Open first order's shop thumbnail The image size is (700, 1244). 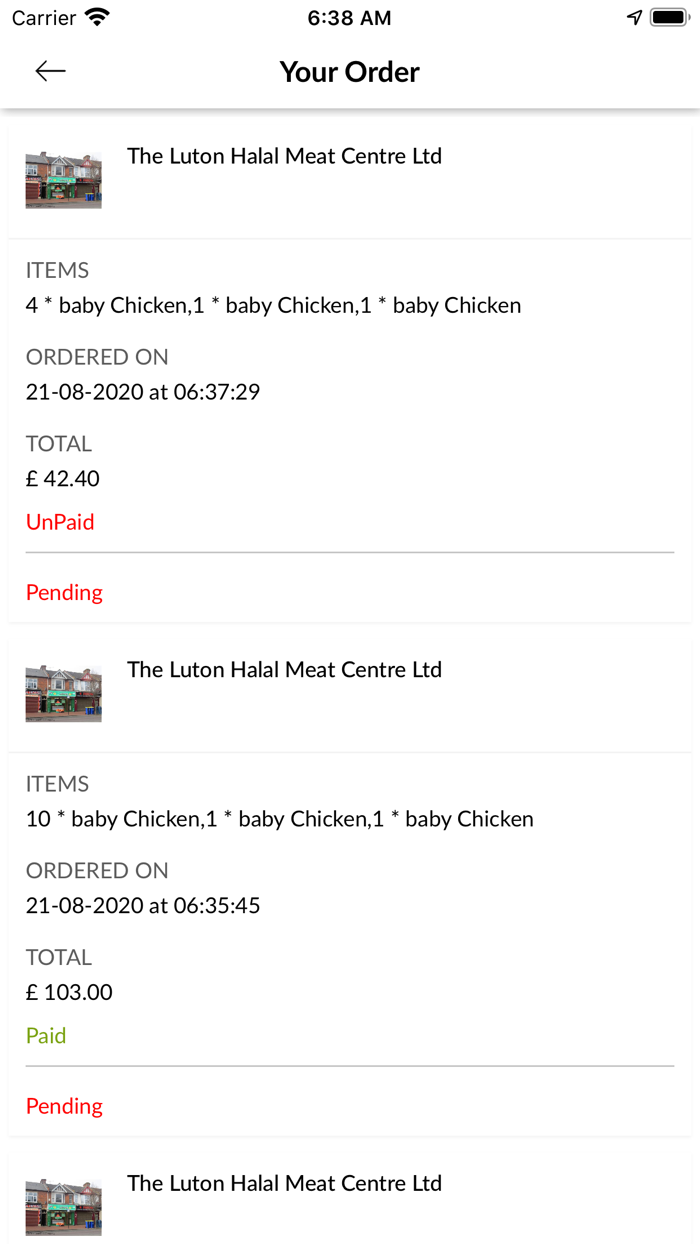[x=63, y=180]
